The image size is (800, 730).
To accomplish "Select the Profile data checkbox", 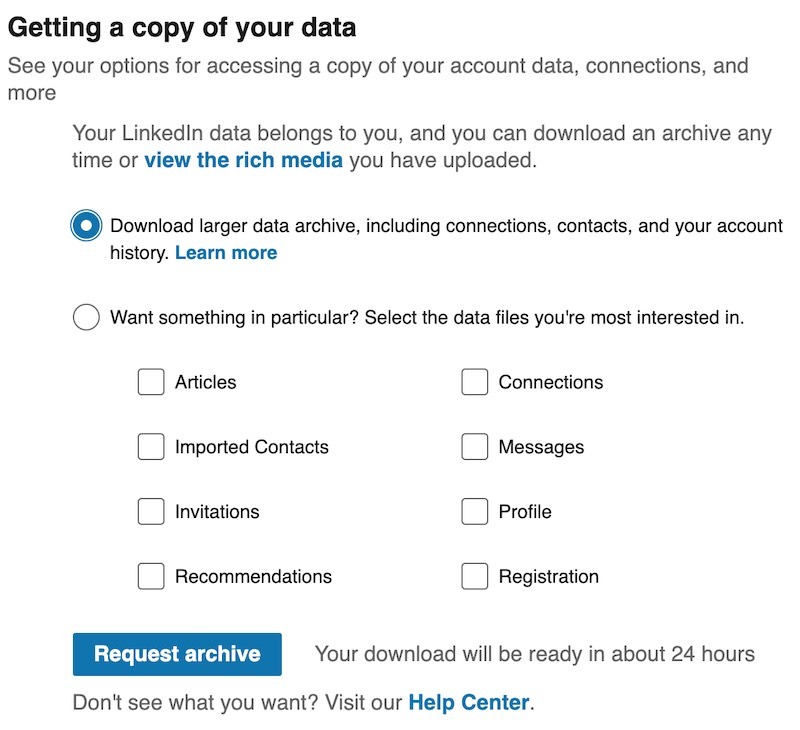I will tap(473, 512).
